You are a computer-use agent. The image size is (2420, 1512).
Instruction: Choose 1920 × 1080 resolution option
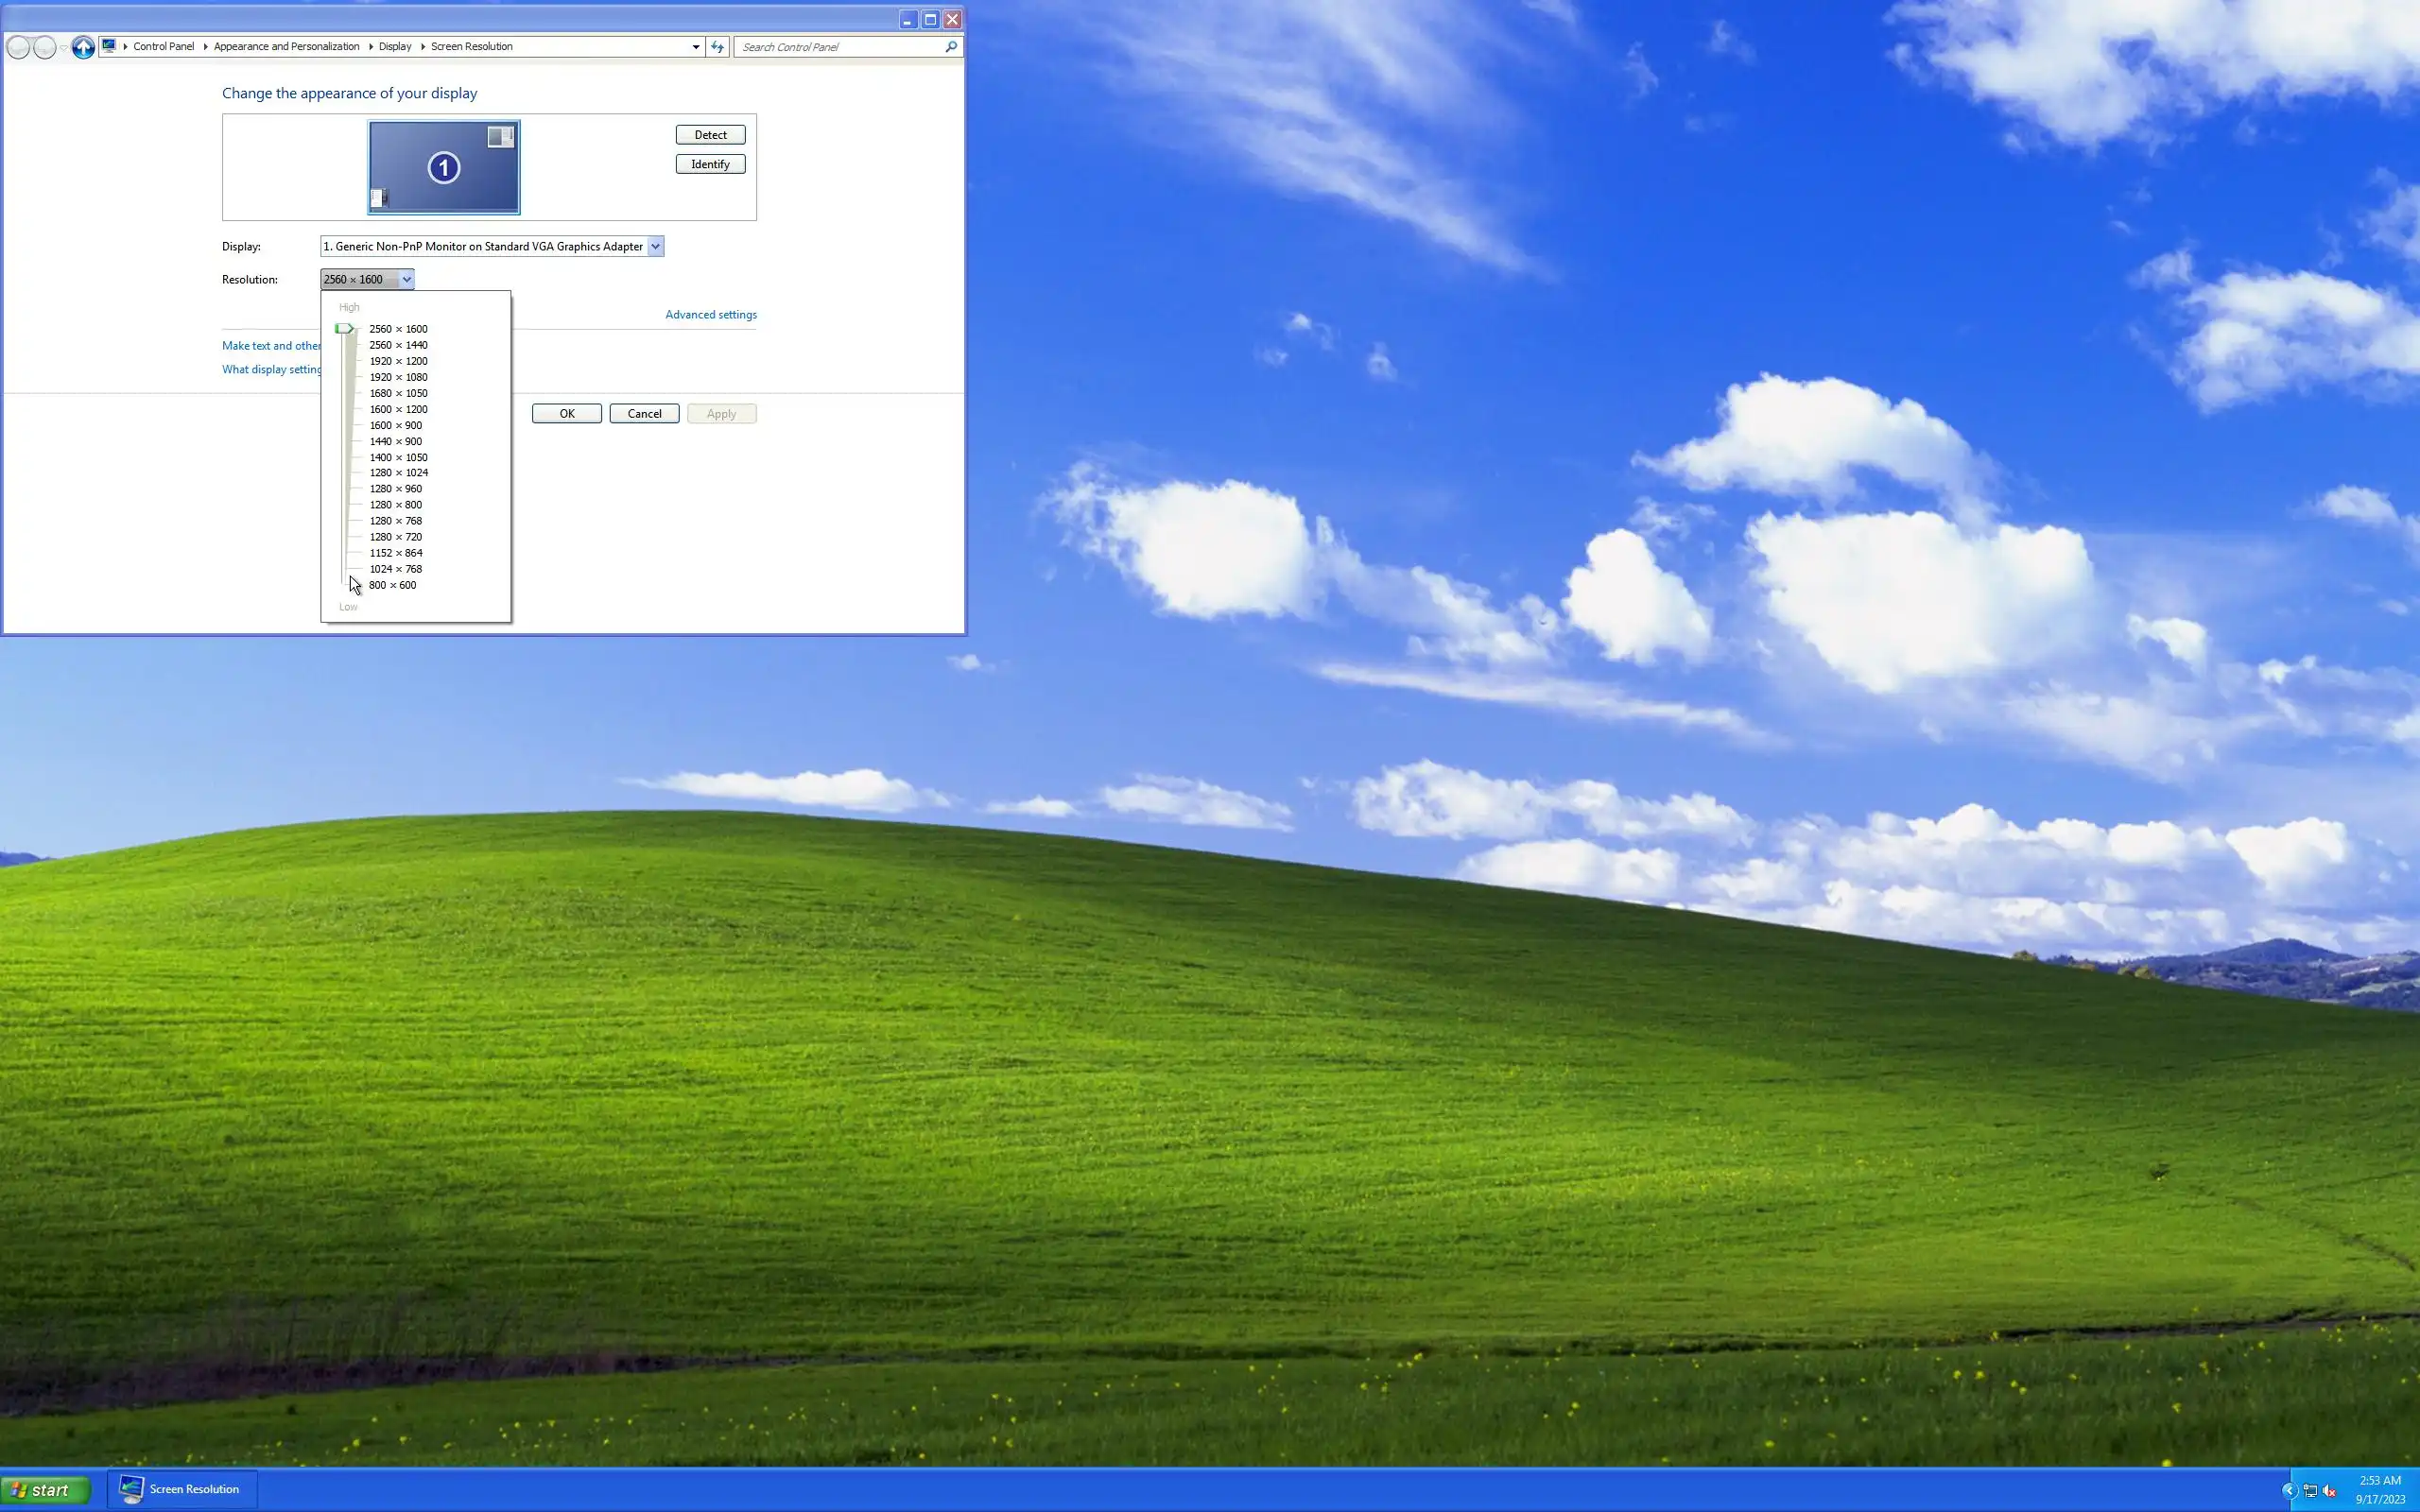click(x=398, y=377)
